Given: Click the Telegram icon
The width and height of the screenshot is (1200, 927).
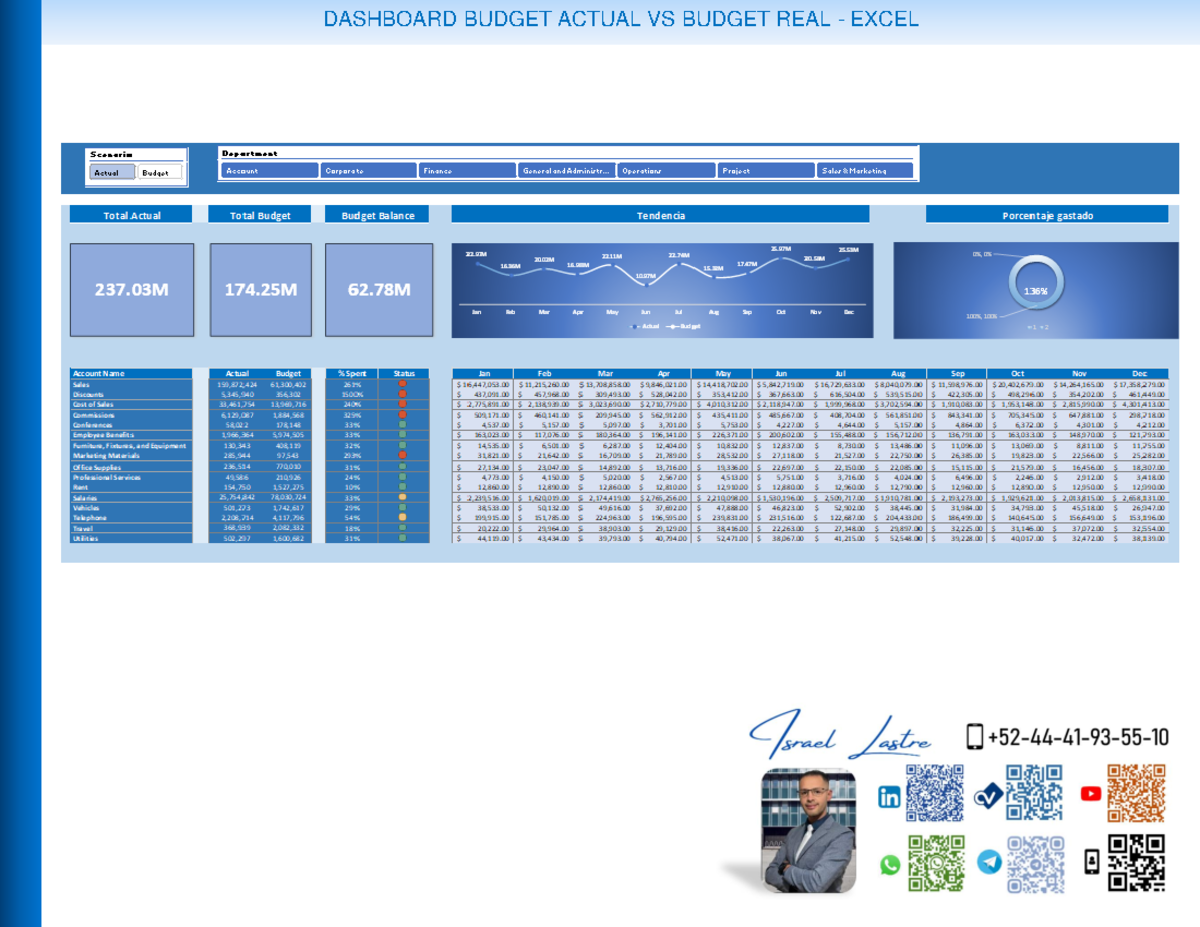Looking at the screenshot, I should [989, 862].
